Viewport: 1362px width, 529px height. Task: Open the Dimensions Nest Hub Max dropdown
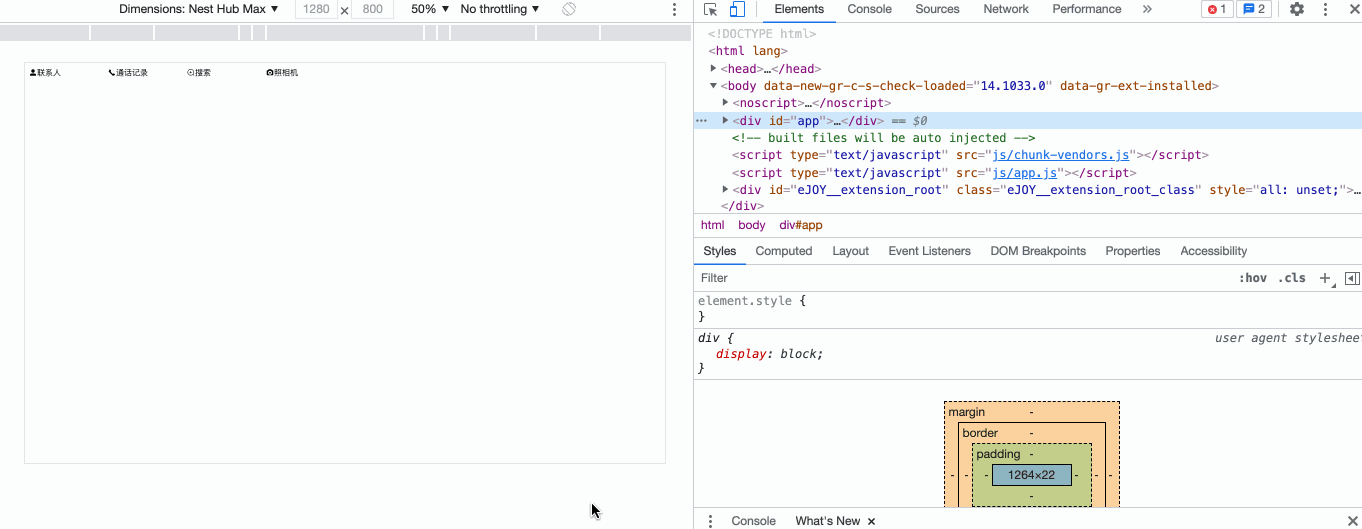click(x=198, y=9)
